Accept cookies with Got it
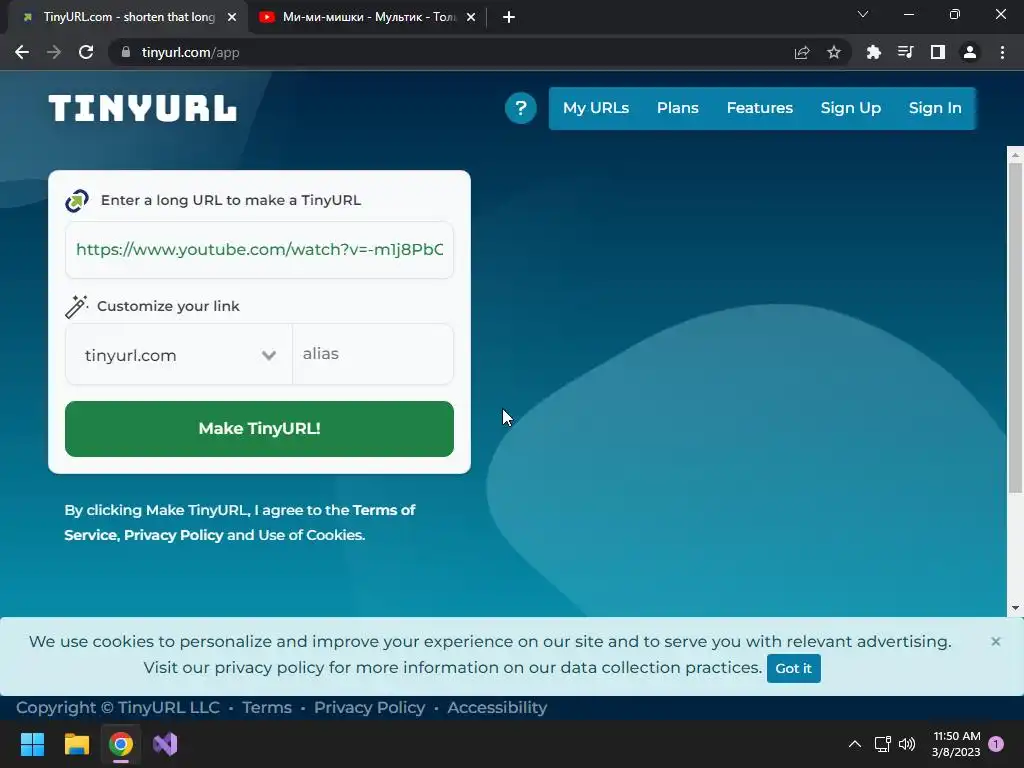 [793, 668]
